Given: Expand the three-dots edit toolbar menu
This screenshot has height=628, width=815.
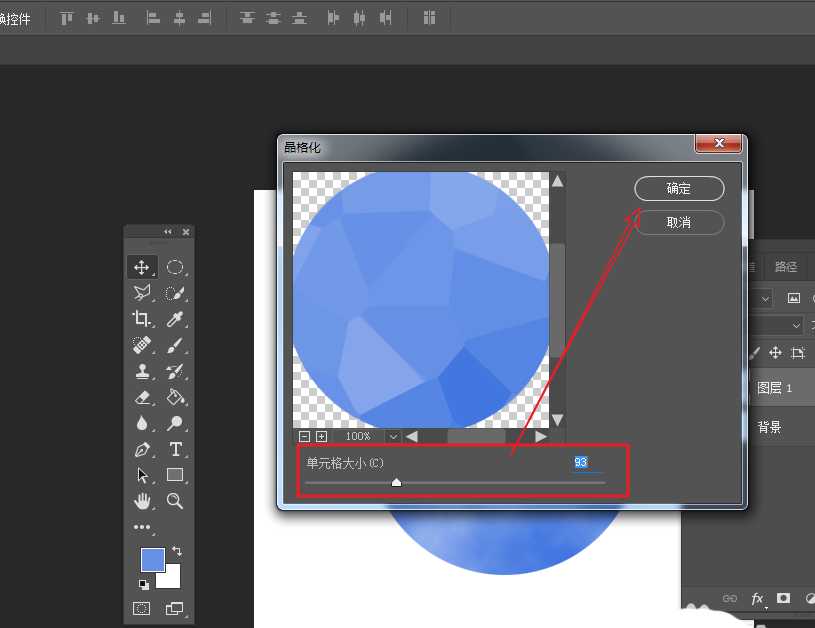Looking at the screenshot, I should coord(142,527).
